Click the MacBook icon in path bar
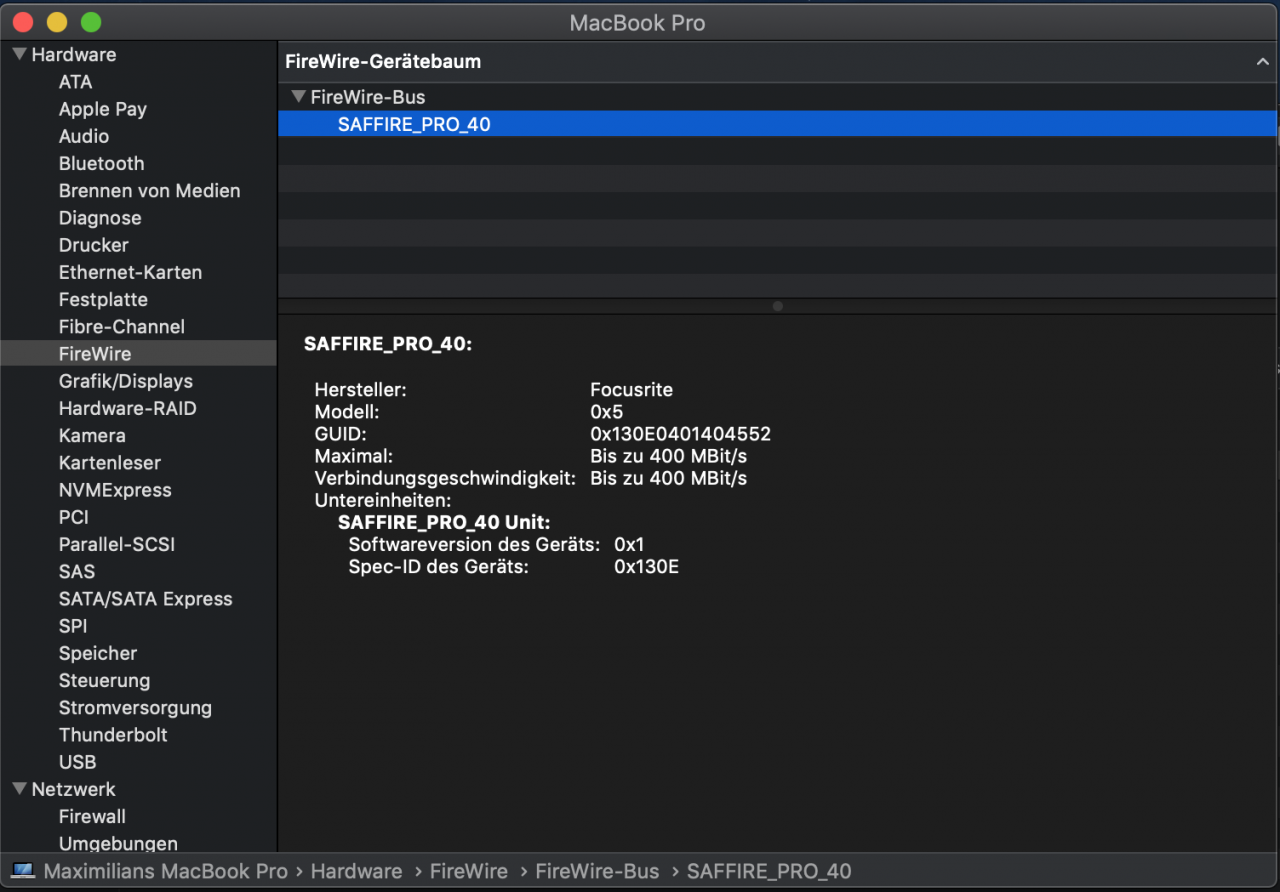This screenshot has height=892, width=1280. click(23, 871)
